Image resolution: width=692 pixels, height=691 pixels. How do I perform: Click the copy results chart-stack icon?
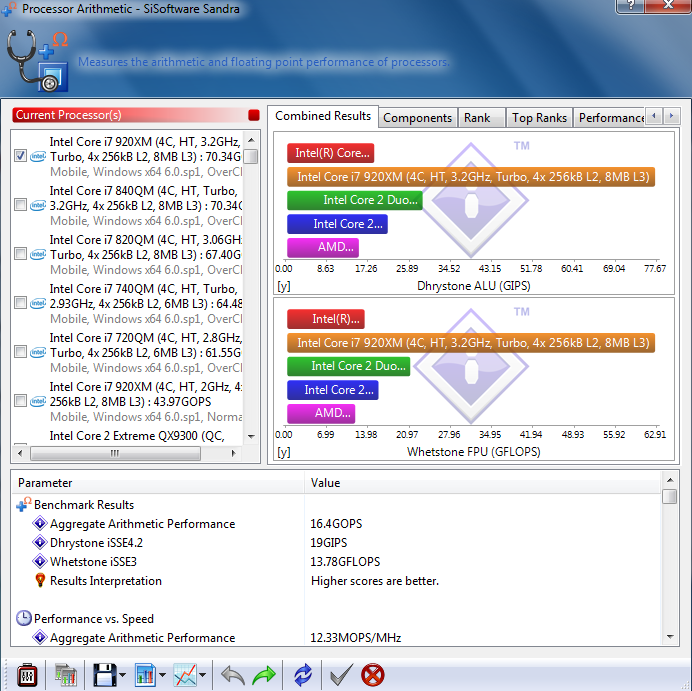point(65,675)
